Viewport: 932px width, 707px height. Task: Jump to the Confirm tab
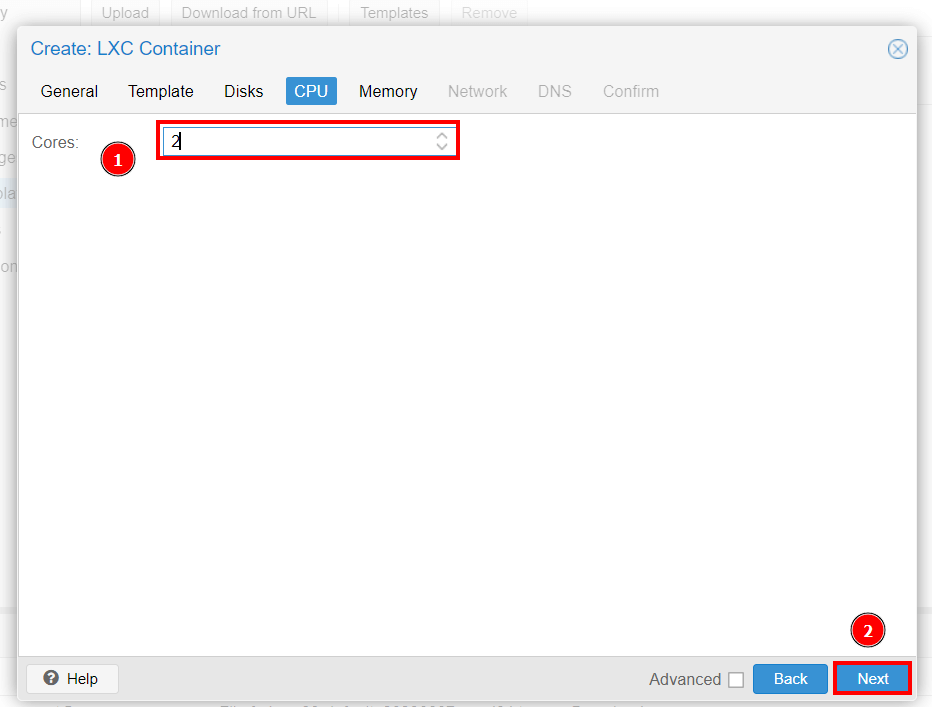point(630,91)
